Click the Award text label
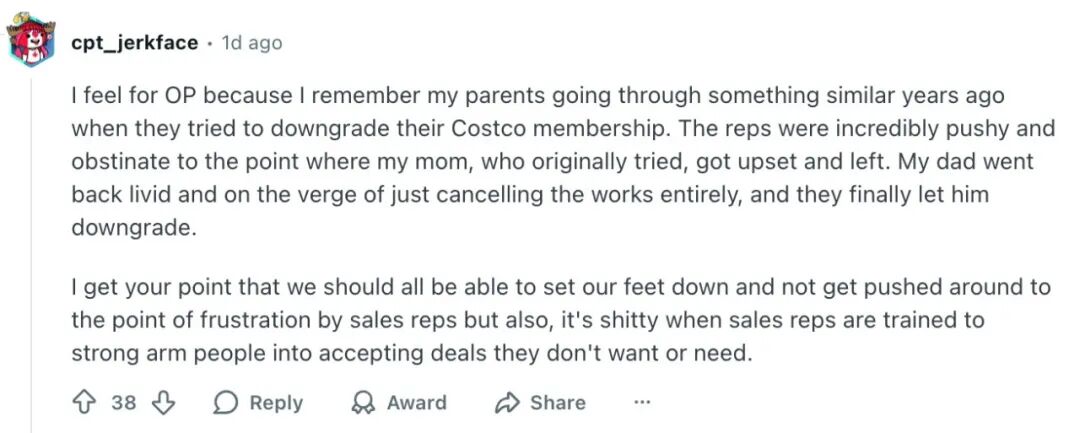This screenshot has height=433, width=1080. coord(416,403)
